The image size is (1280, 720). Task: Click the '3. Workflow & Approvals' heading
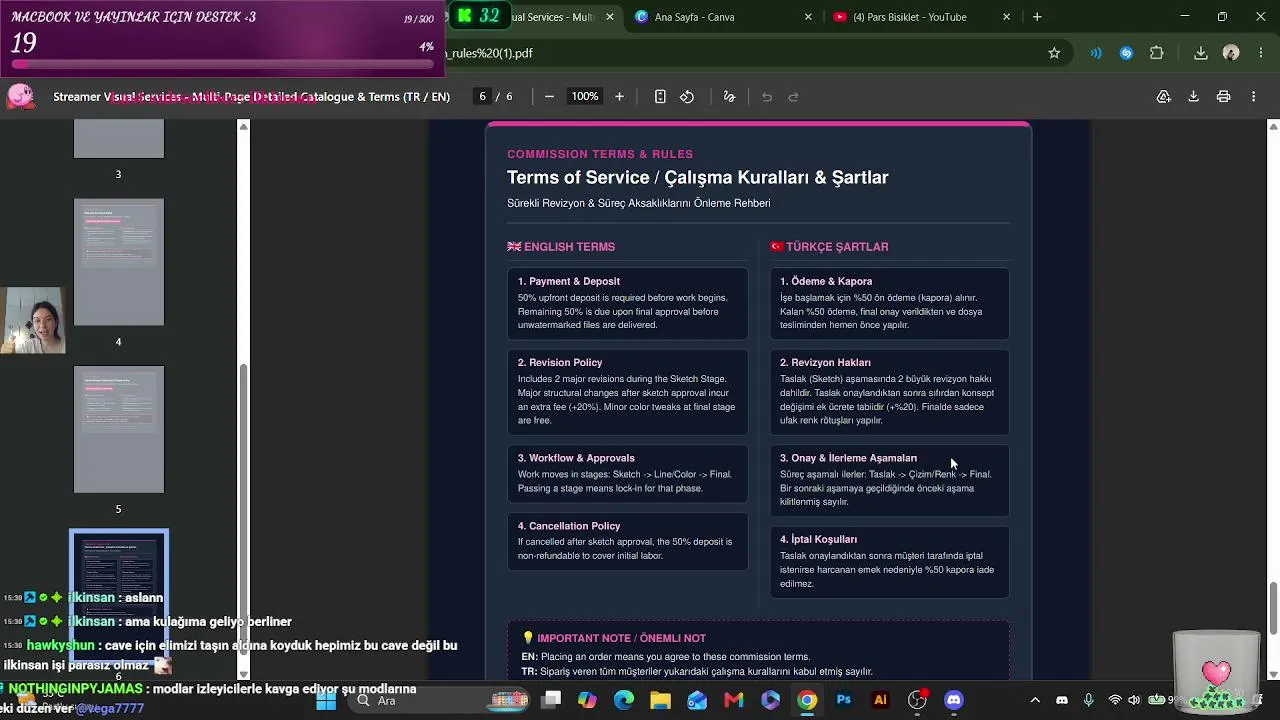(576, 458)
